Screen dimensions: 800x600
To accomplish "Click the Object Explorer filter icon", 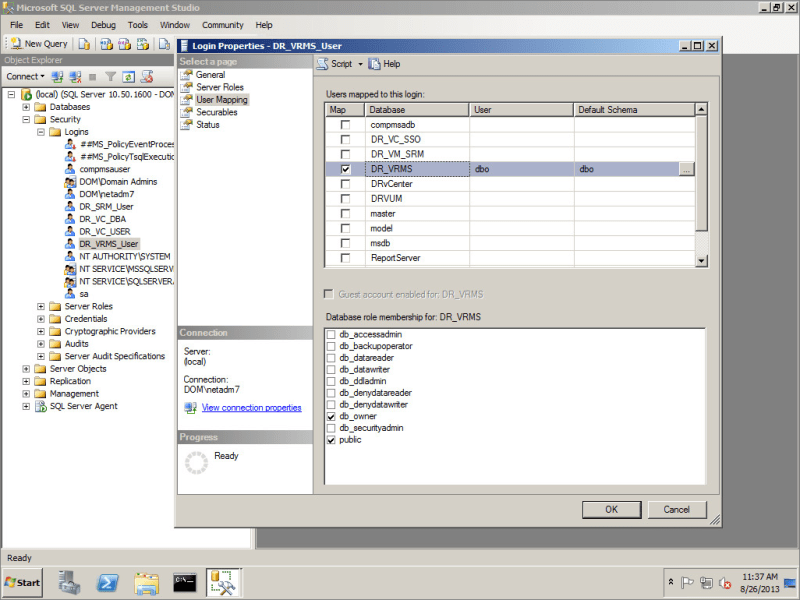I will point(111,76).
